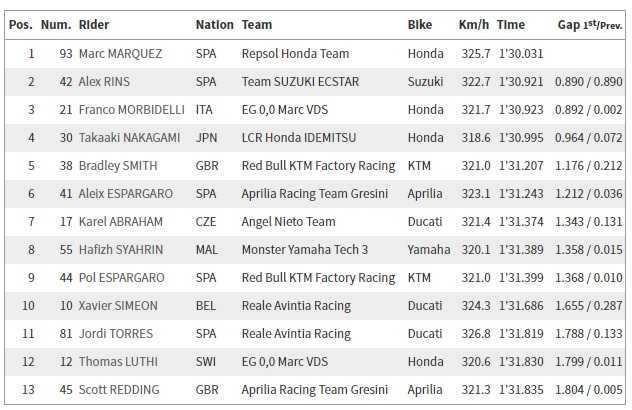This screenshot has height=410, width=632.
Task: Select Repsol Honda Team cell
Action: [295, 54]
